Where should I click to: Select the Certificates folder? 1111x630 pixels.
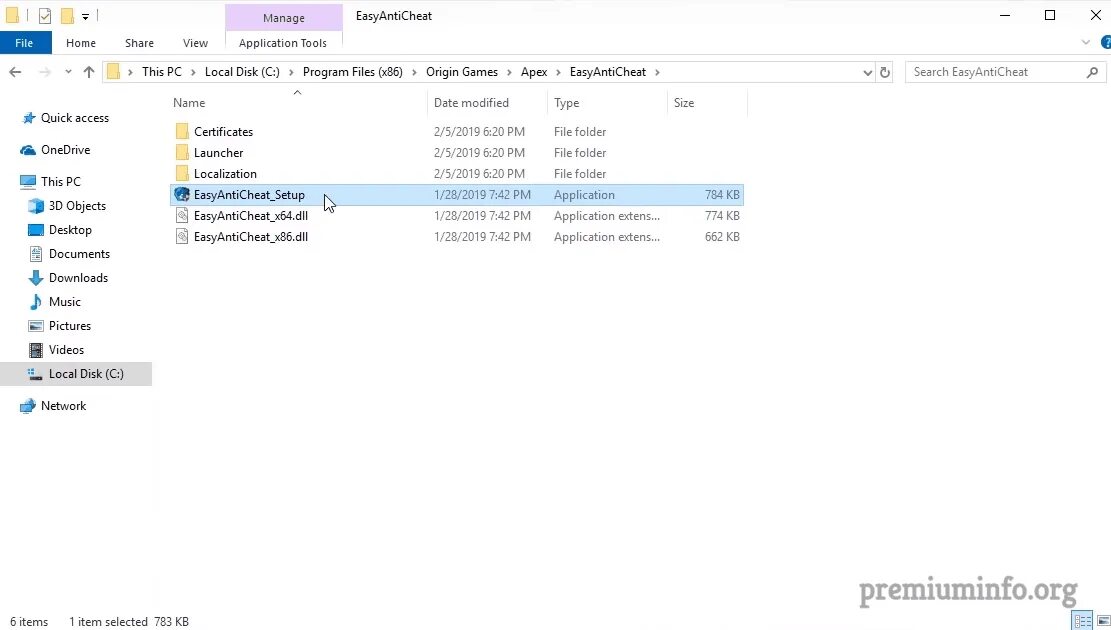223,132
